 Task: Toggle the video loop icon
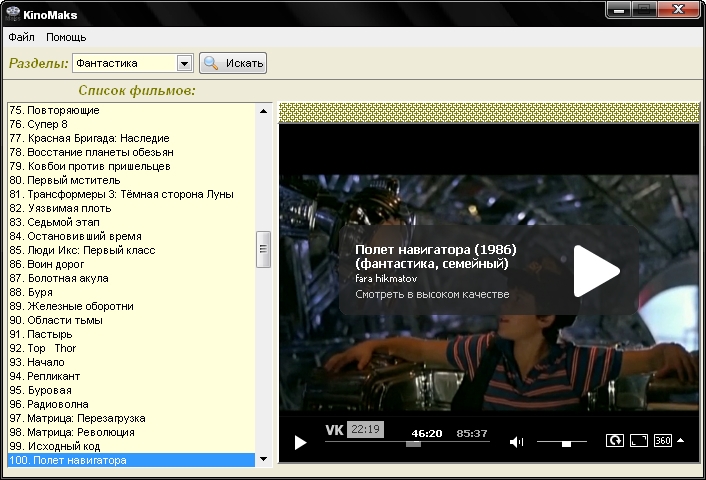pyautogui.click(x=615, y=440)
